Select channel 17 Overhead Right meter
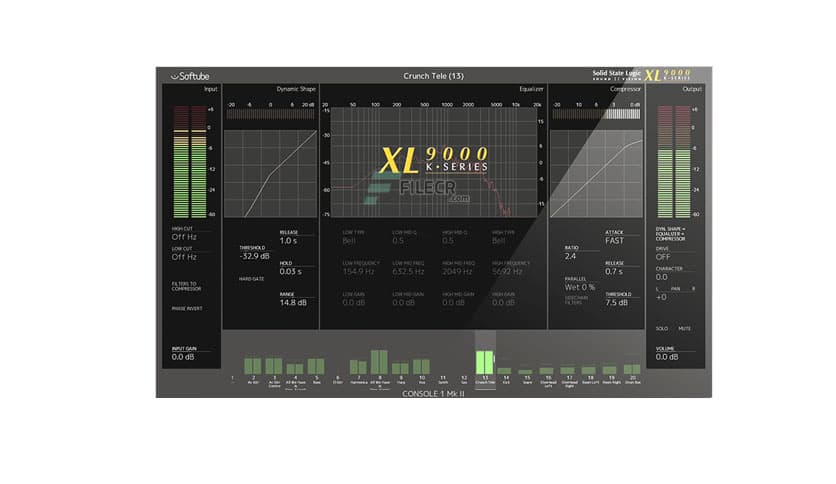Screen dimensions: 836x484 click(568, 370)
